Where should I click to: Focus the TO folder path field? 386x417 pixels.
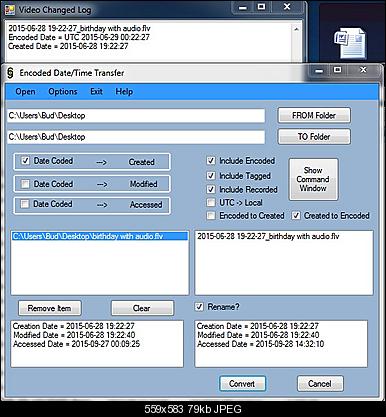coord(136,137)
